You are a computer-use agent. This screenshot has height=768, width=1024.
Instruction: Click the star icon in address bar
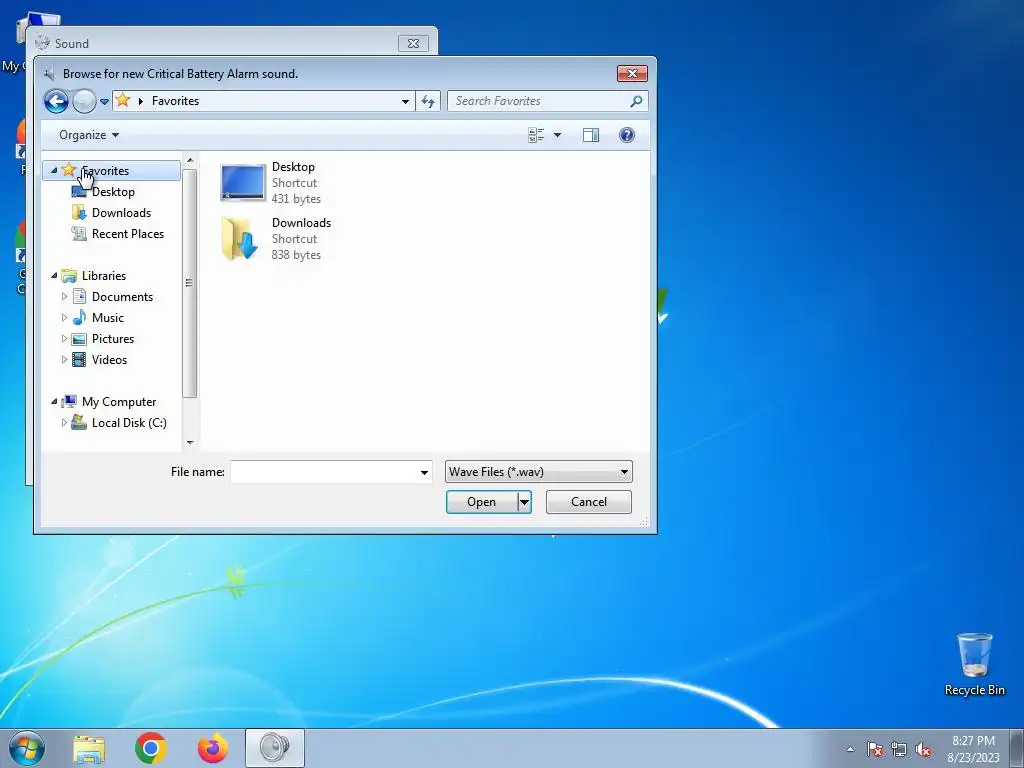[x=123, y=101]
